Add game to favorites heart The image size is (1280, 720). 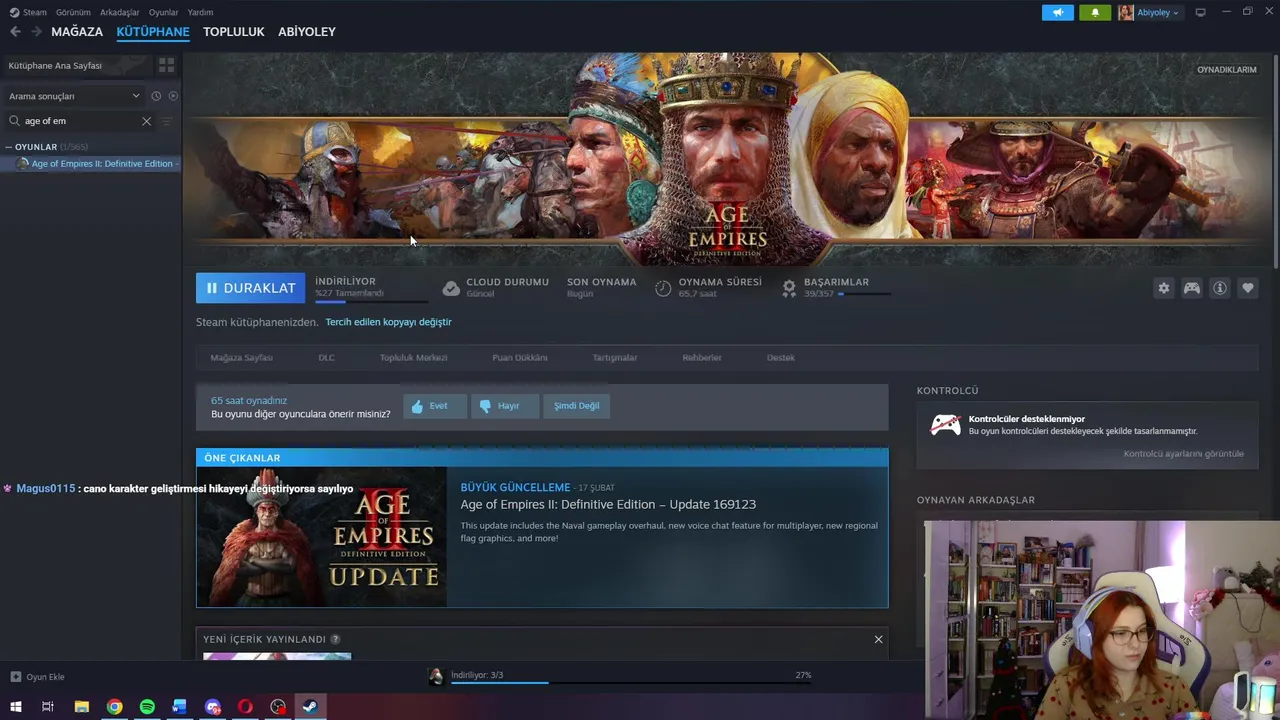(1248, 288)
